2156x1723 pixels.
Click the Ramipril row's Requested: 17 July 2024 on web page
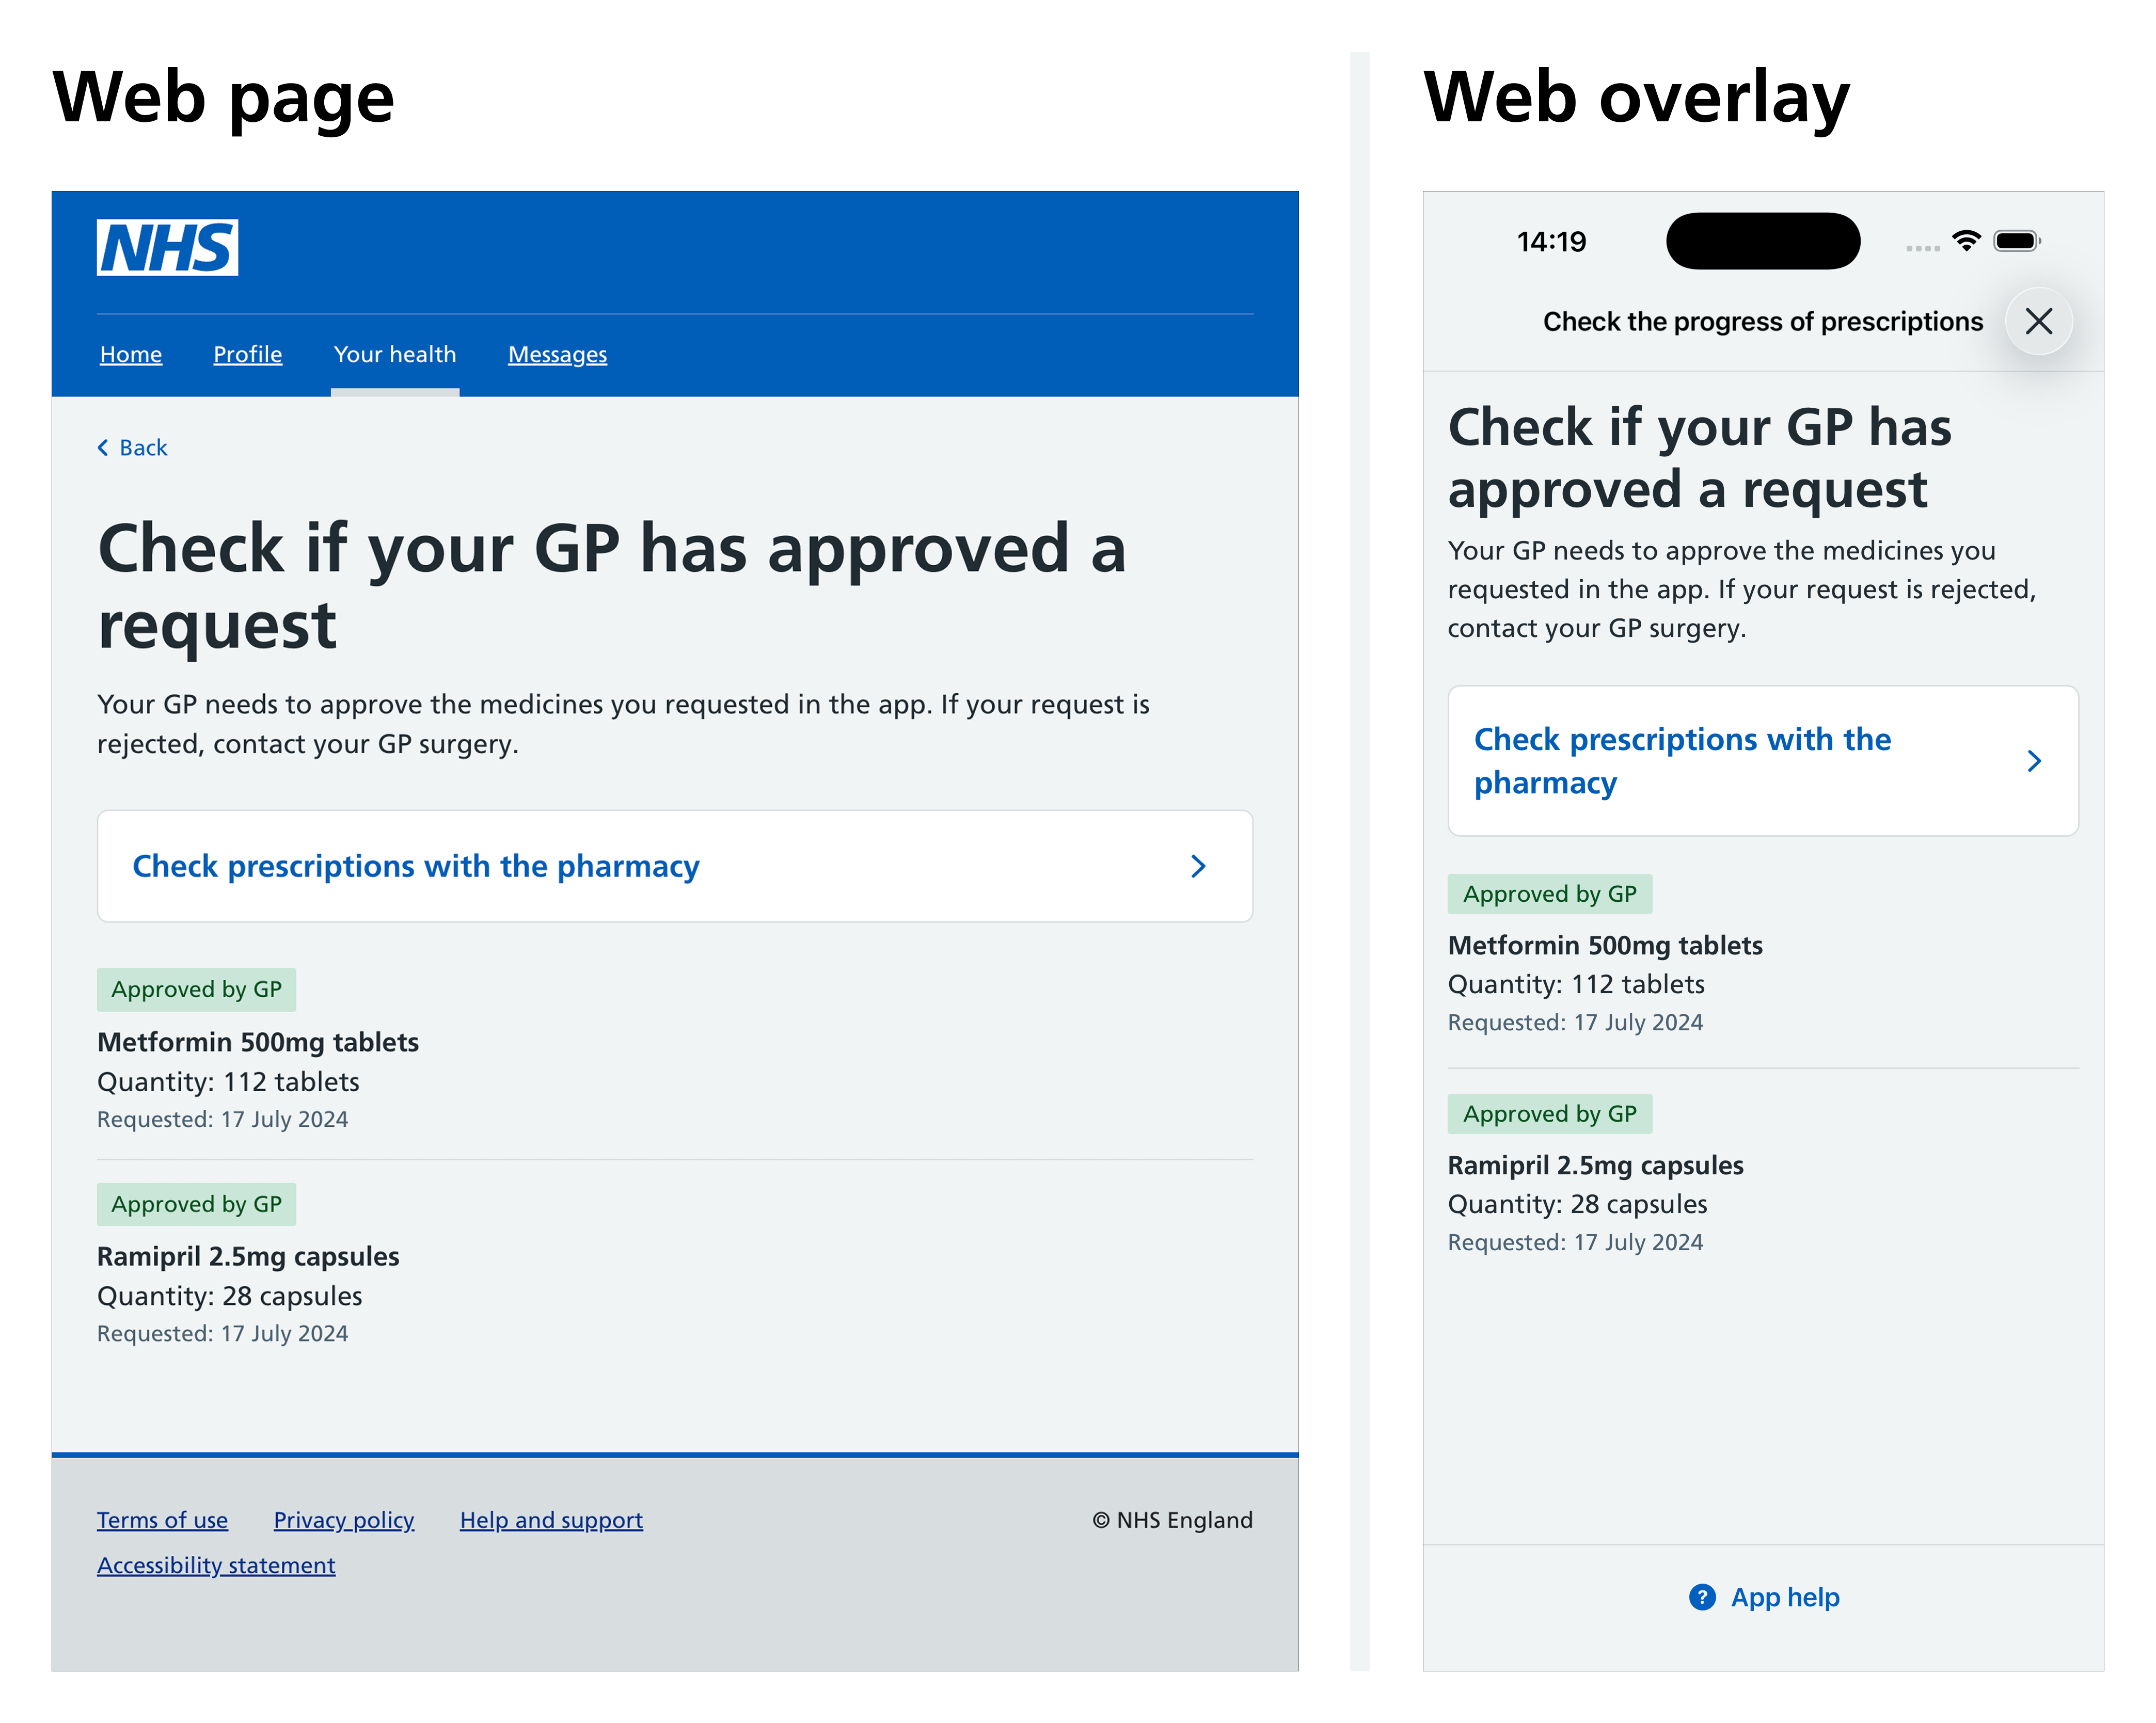[222, 1333]
